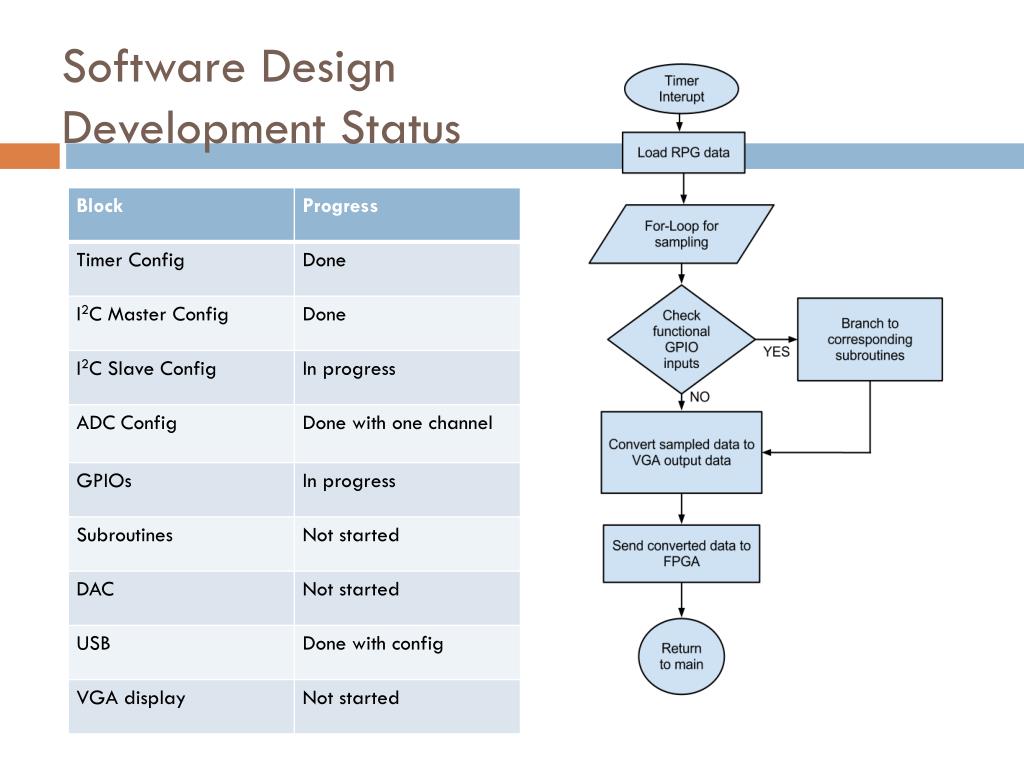1024x768 pixels.
Task: Select the 'I²C Master Config' cell
Action: 181,323
